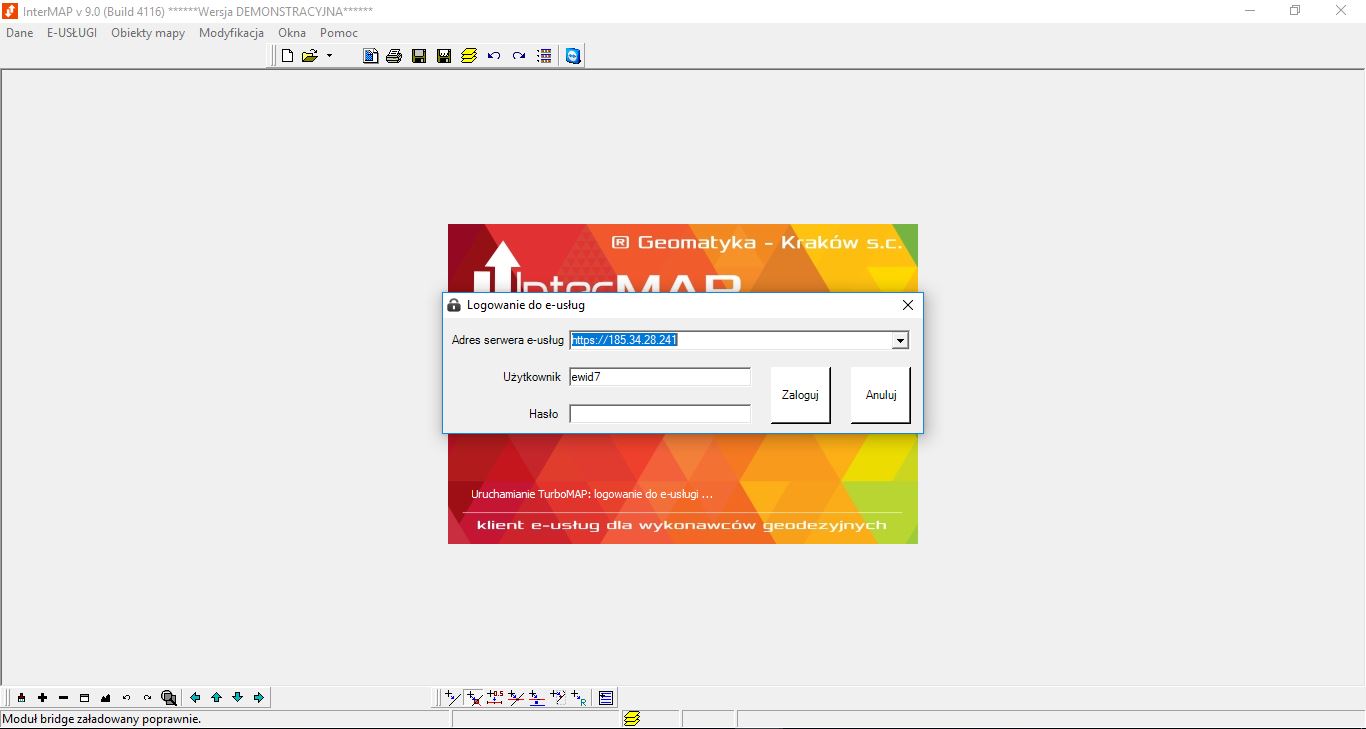Viewport: 1366px width, 729px height.
Task: Select the snap-to-intersection tool icon
Action: click(x=516, y=697)
